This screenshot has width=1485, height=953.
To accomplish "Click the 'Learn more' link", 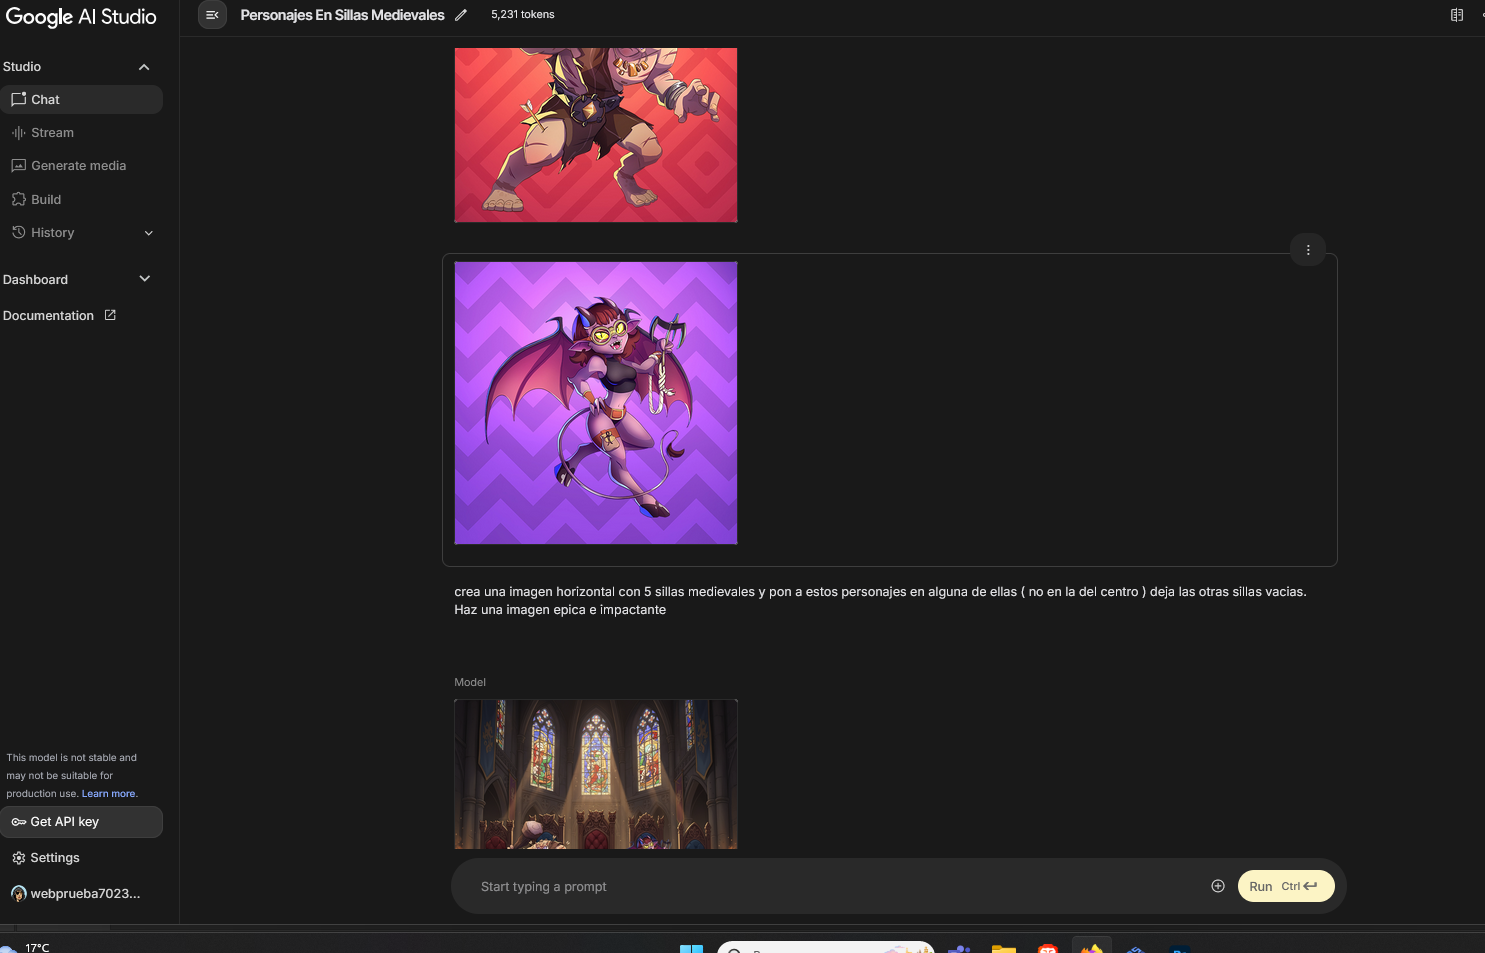I will (x=108, y=794).
